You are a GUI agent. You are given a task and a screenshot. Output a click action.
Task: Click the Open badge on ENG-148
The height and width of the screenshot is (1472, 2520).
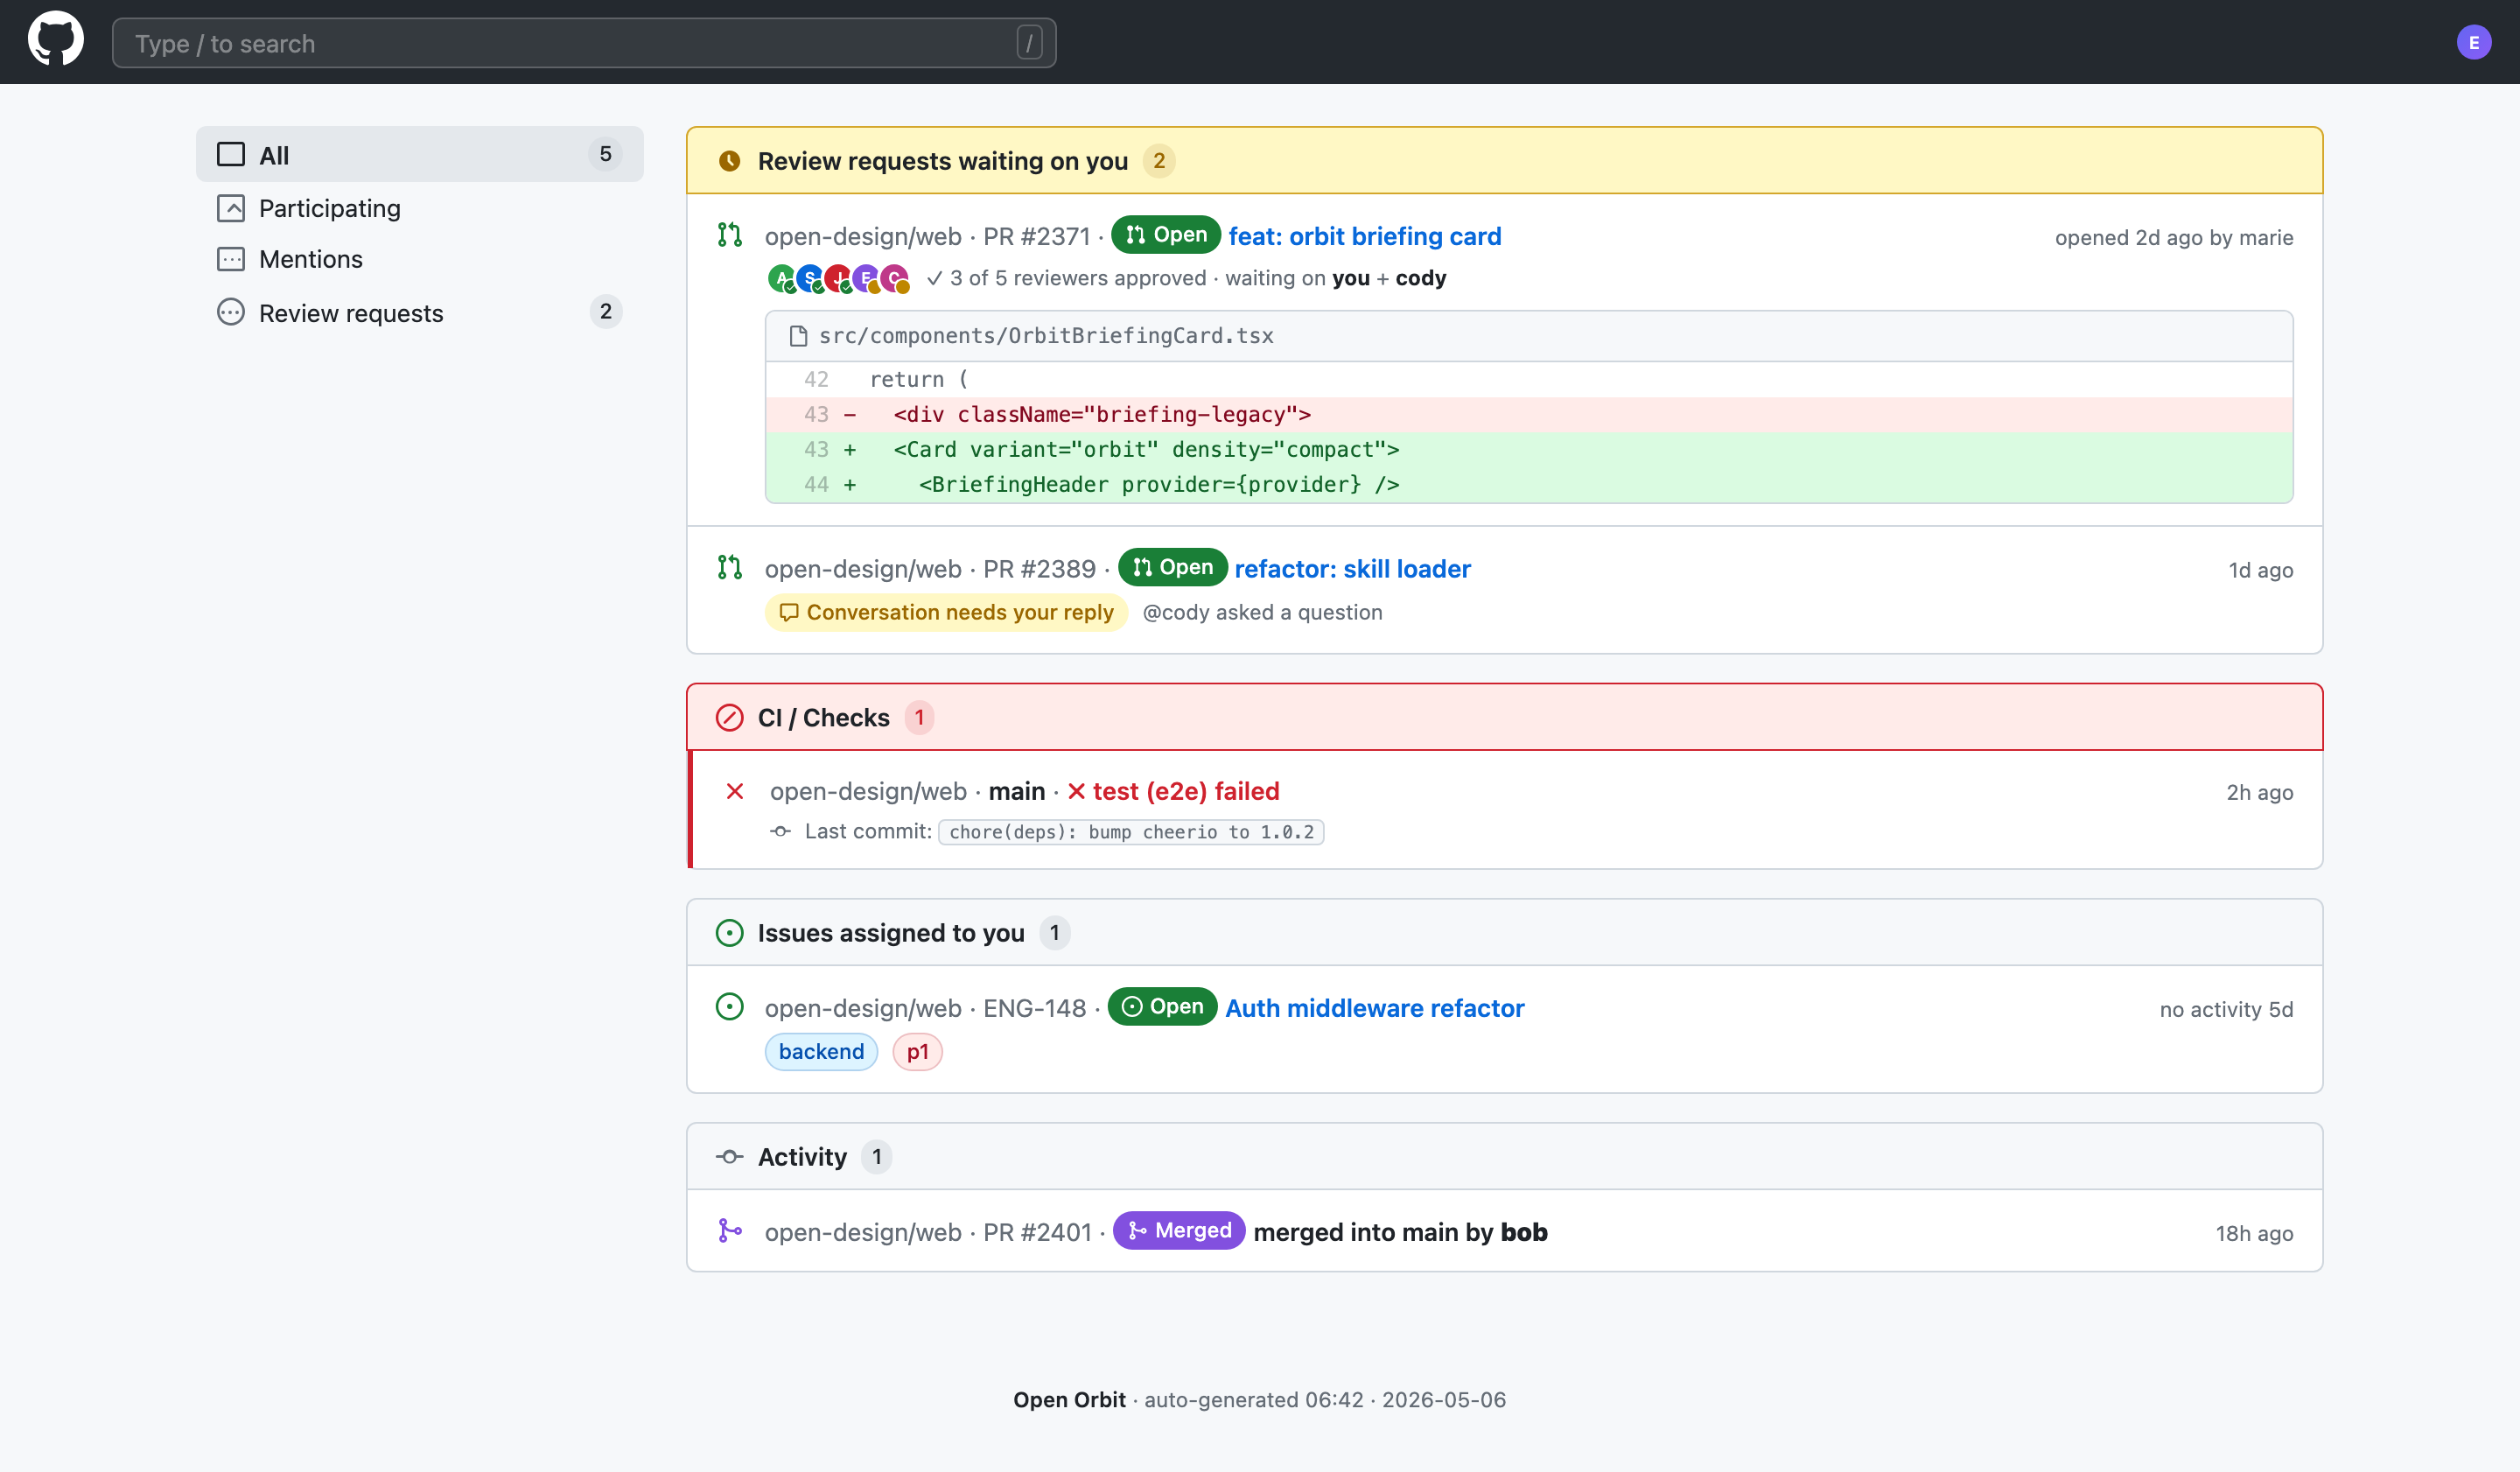pyautogui.click(x=1162, y=1006)
